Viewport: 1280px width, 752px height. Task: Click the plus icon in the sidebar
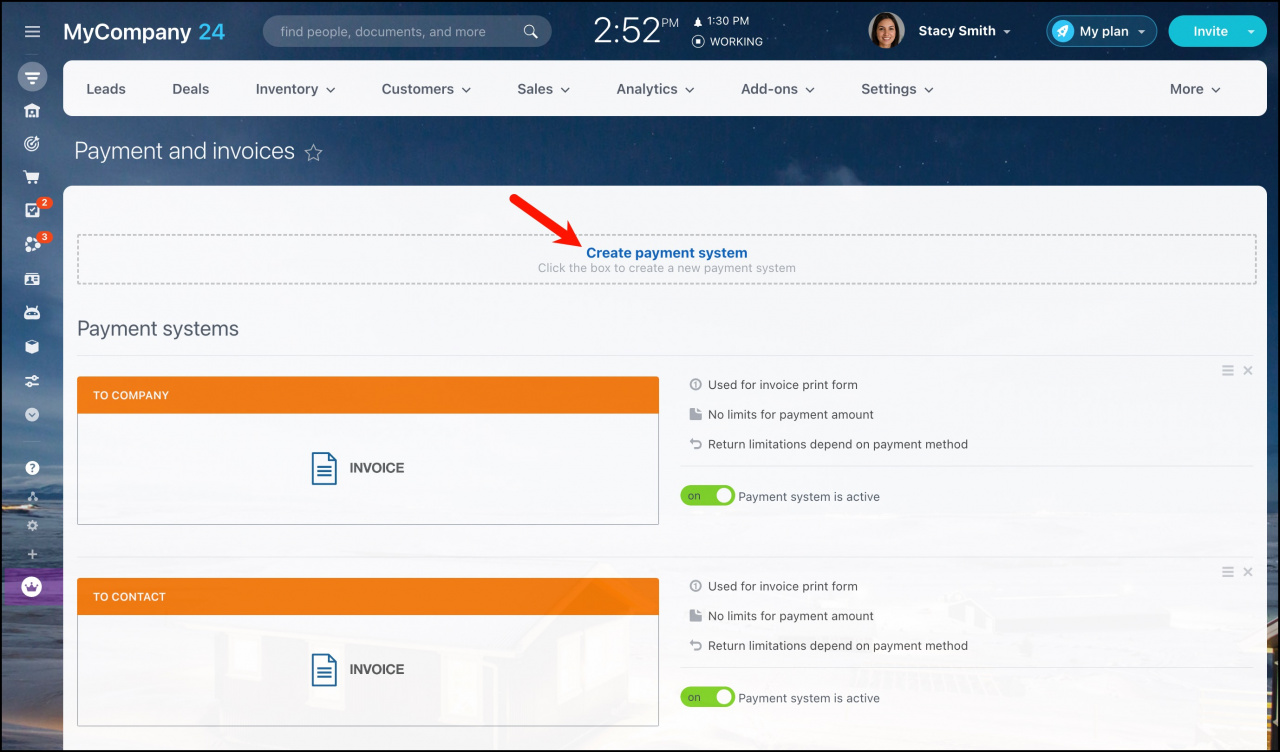pos(32,554)
